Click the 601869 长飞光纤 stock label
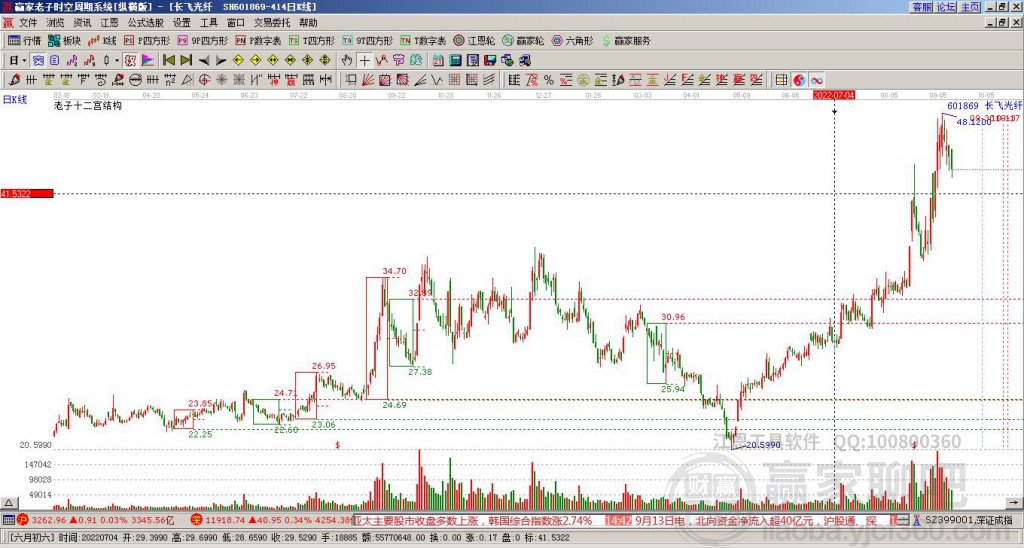Image resolution: width=1024 pixels, height=548 pixels. [985, 106]
